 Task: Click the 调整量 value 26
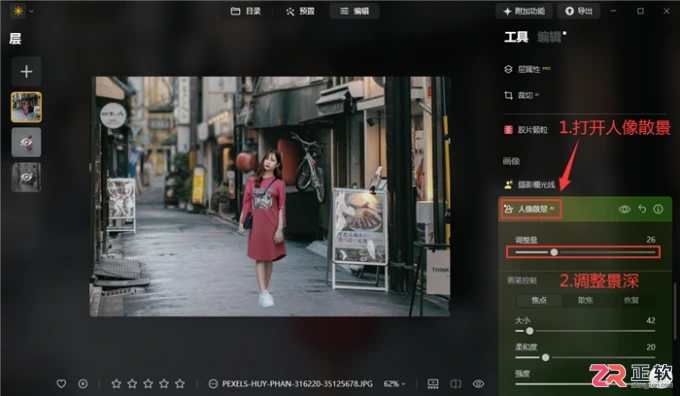651,239
